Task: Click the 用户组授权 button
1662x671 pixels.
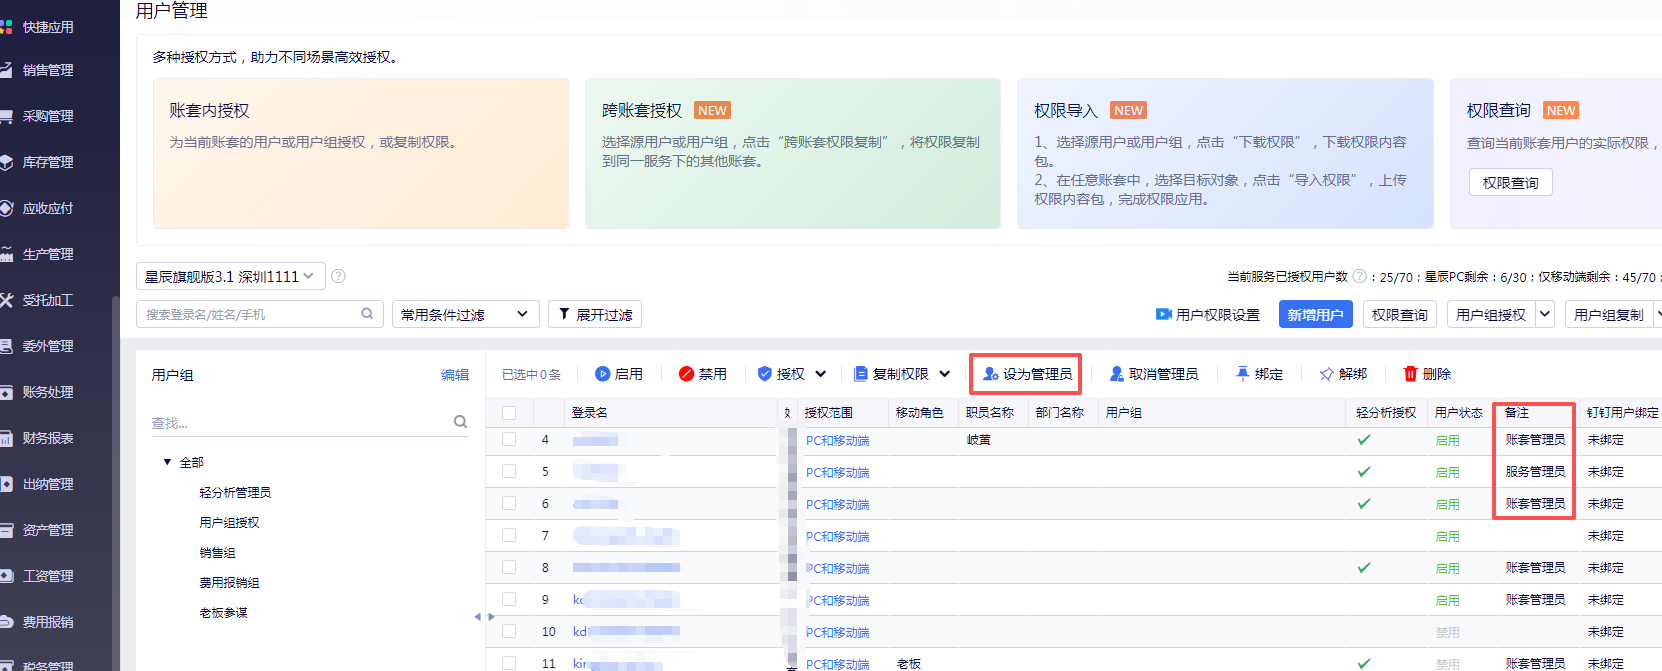Action: point(1490,314)
